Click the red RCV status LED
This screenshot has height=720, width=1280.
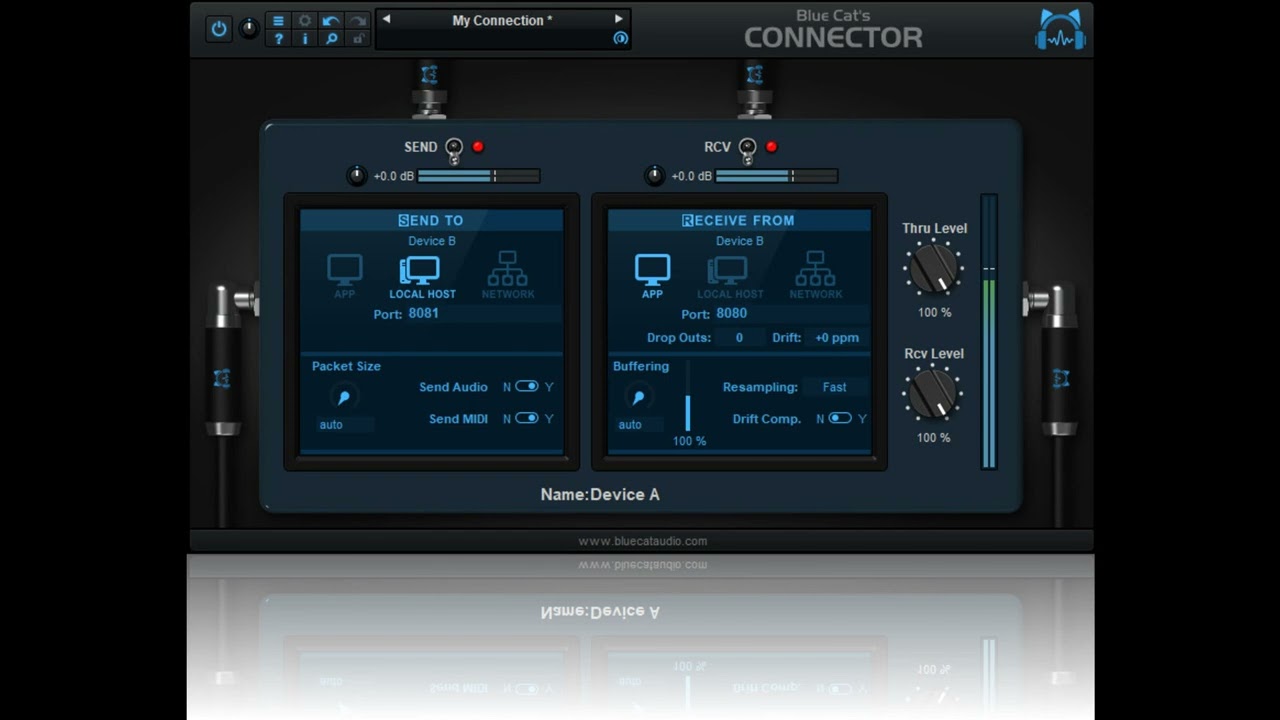click(771, 147)
